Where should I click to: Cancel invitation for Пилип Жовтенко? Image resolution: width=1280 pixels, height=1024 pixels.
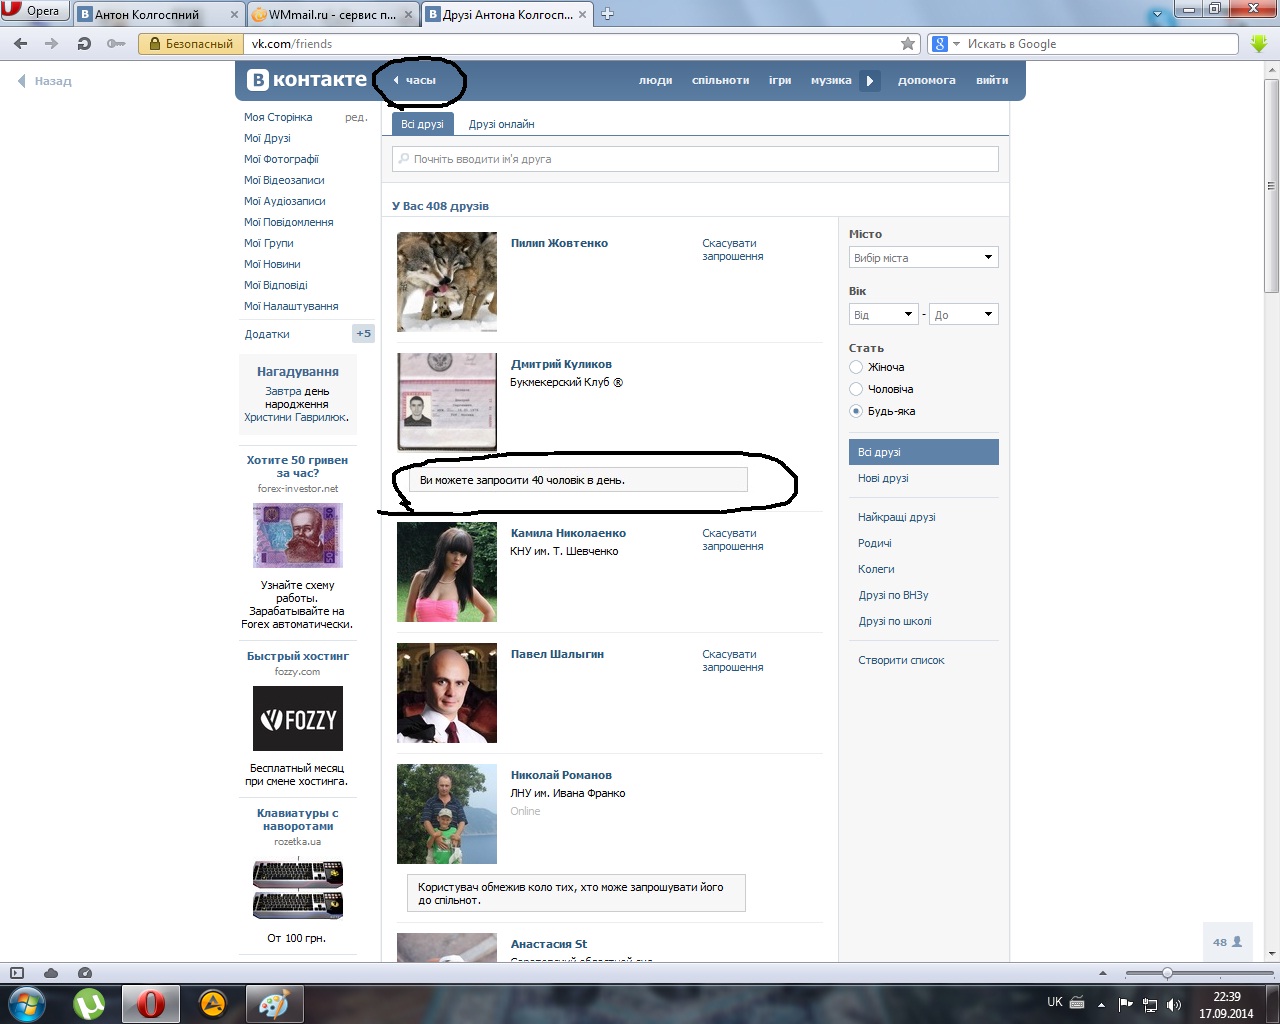point(732,250)
